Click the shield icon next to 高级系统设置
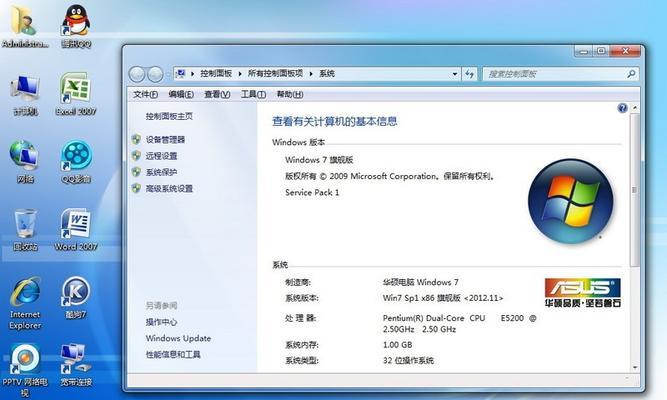This screenshot has height=400, width=667. [136, 188]
